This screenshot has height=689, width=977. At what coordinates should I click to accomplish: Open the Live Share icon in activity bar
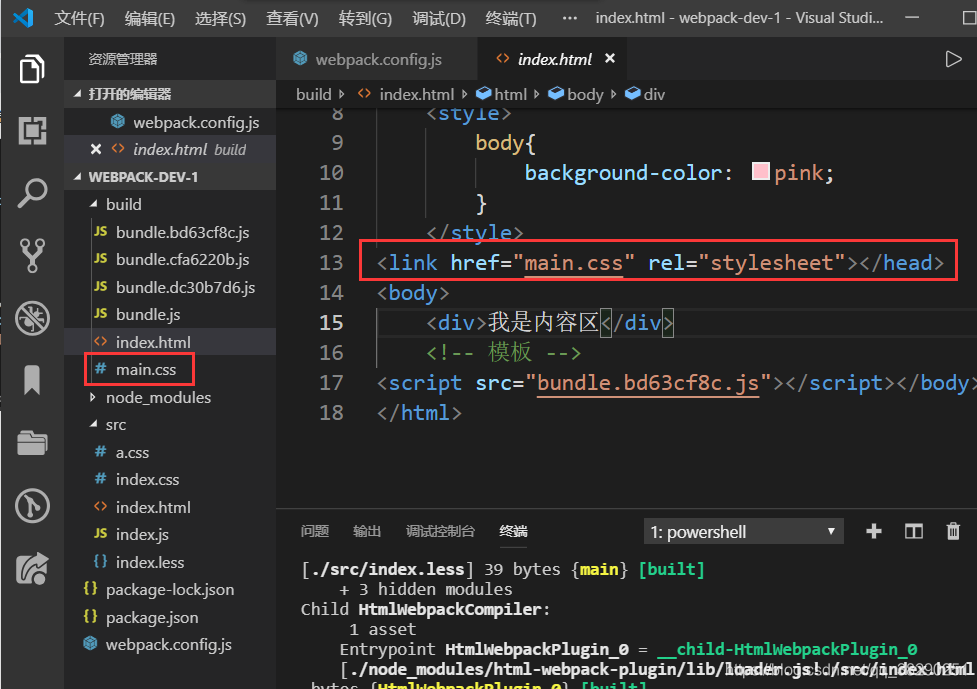click(32, 568)
